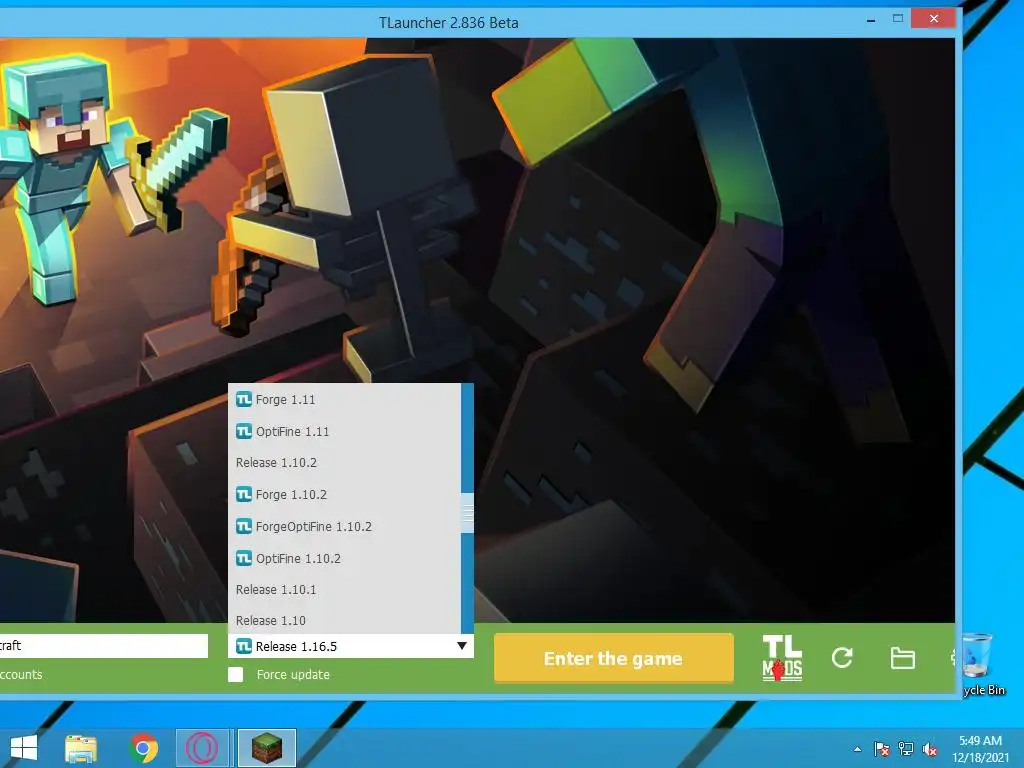Select Forge 1.11 from version list
The width and height of the screenshot is (1024, 768).
[344, 399]
